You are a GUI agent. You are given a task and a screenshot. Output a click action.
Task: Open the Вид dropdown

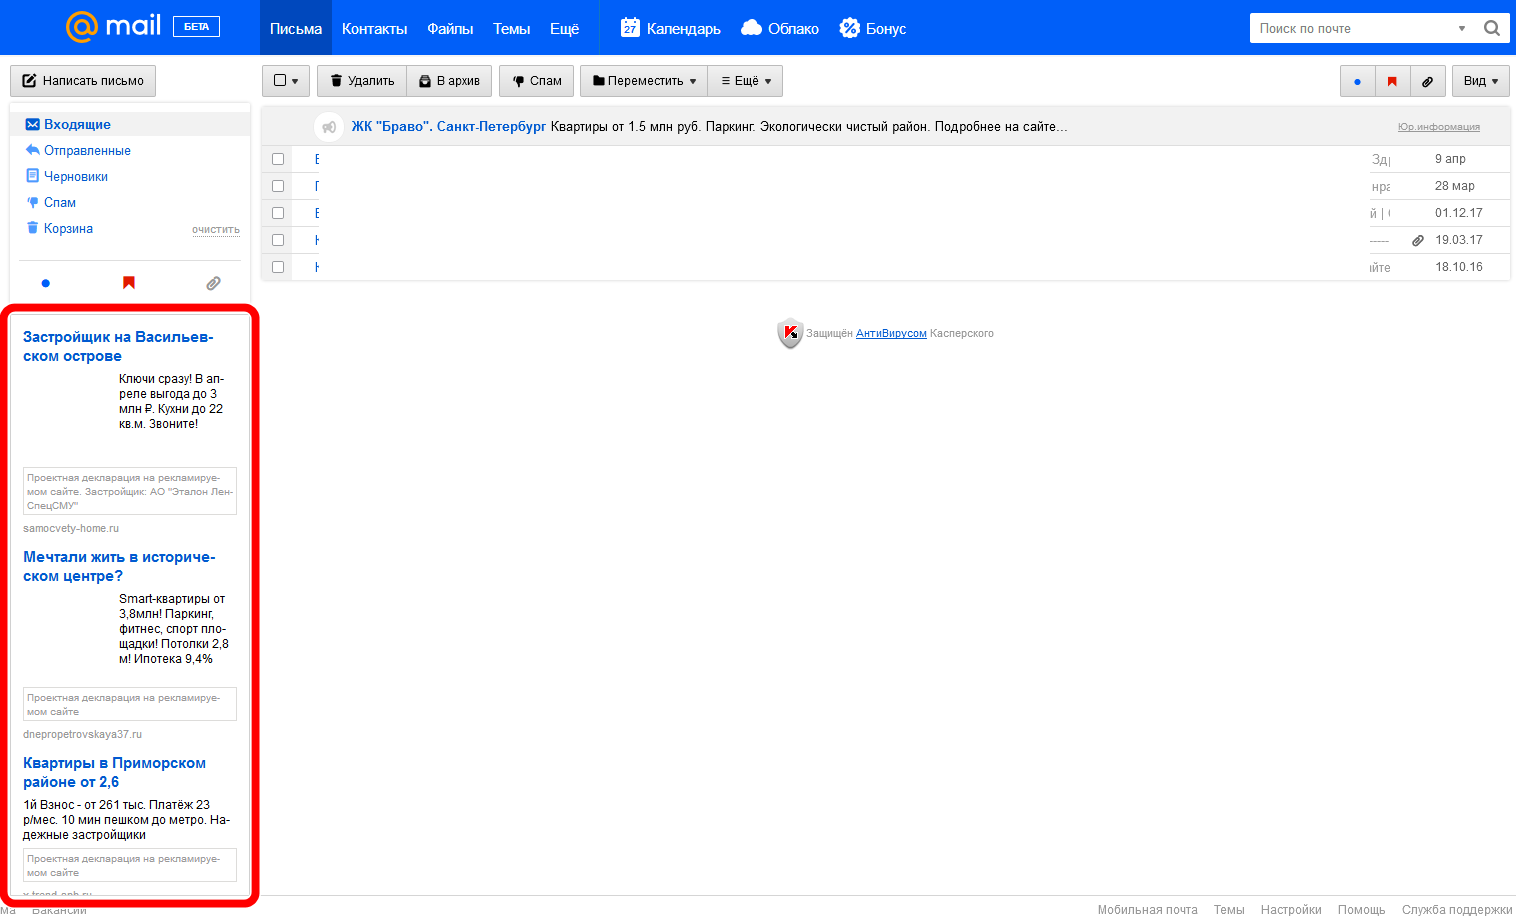[x=1480, y=81]
